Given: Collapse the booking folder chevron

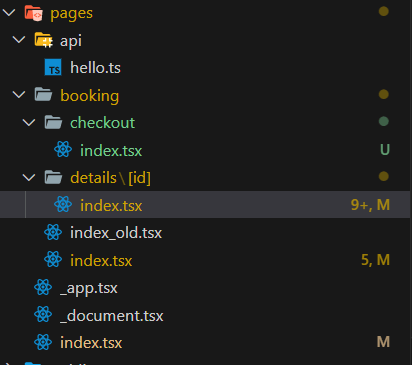Looking at the screenshot, I should [19, 95].
